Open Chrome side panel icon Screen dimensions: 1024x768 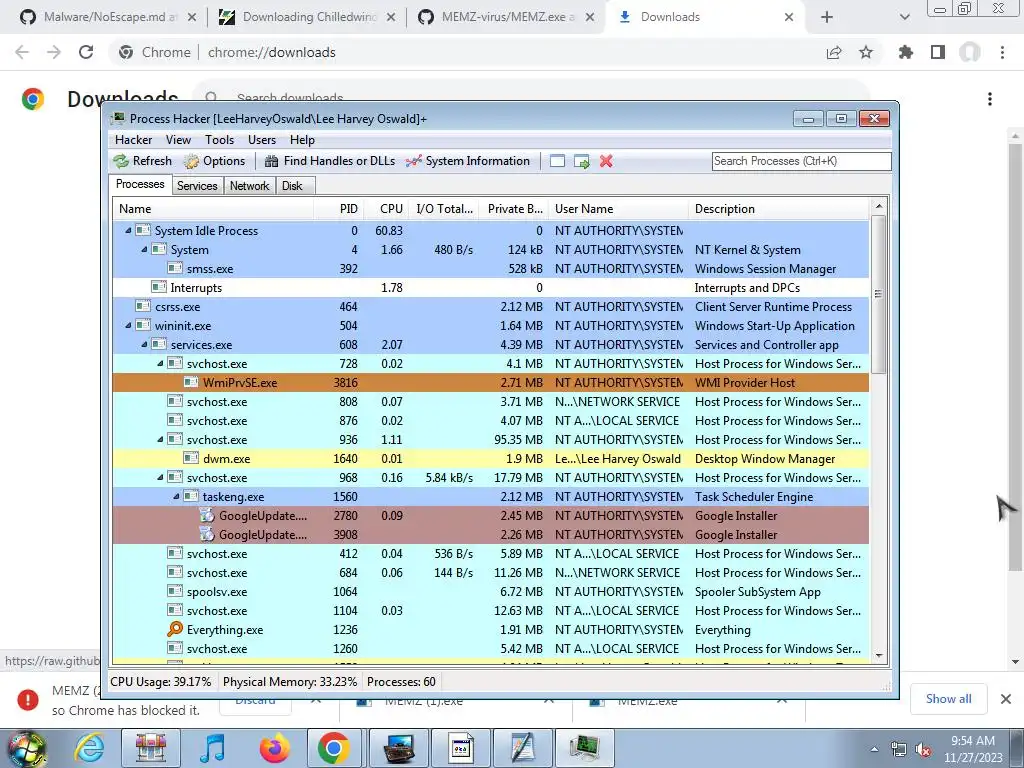tap(938, 52)
